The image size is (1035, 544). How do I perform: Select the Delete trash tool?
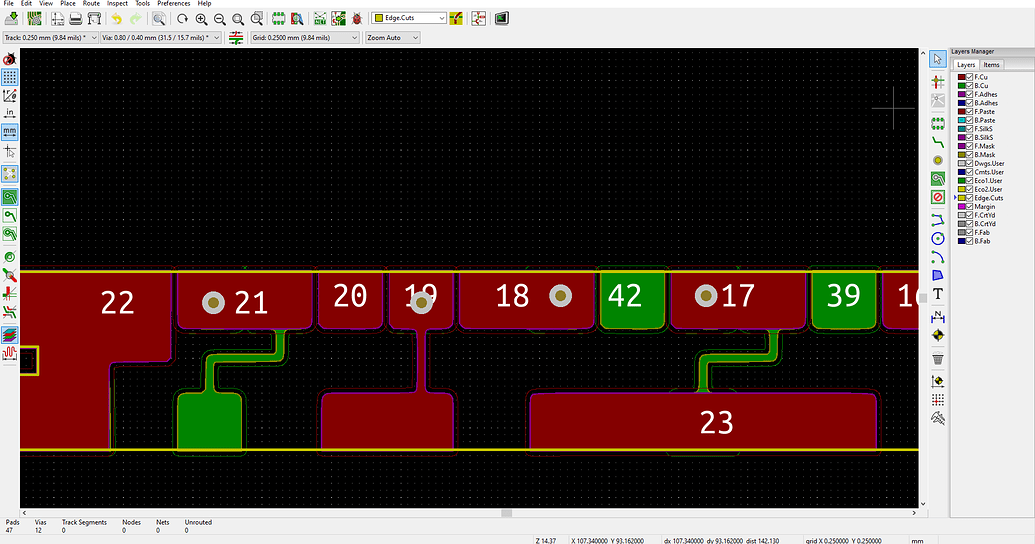pyautogui.click(x=937, y=358)
